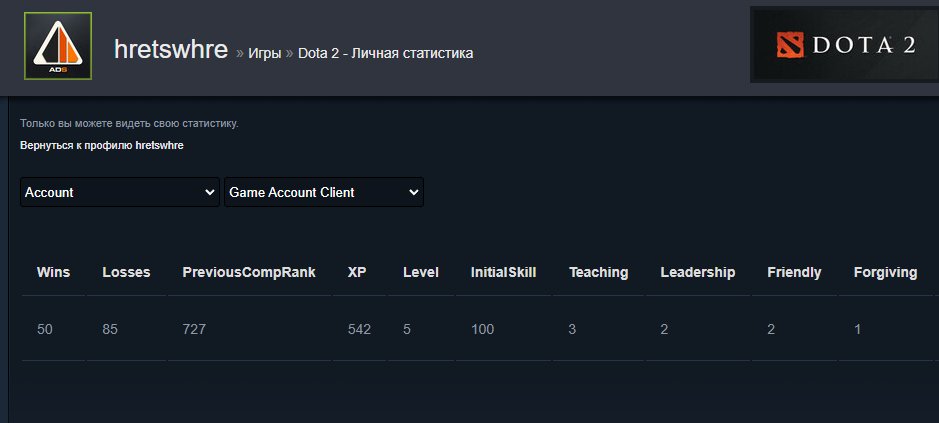Click the Wins column header
This screenshot has height=423, width=939.
point(53,273)
